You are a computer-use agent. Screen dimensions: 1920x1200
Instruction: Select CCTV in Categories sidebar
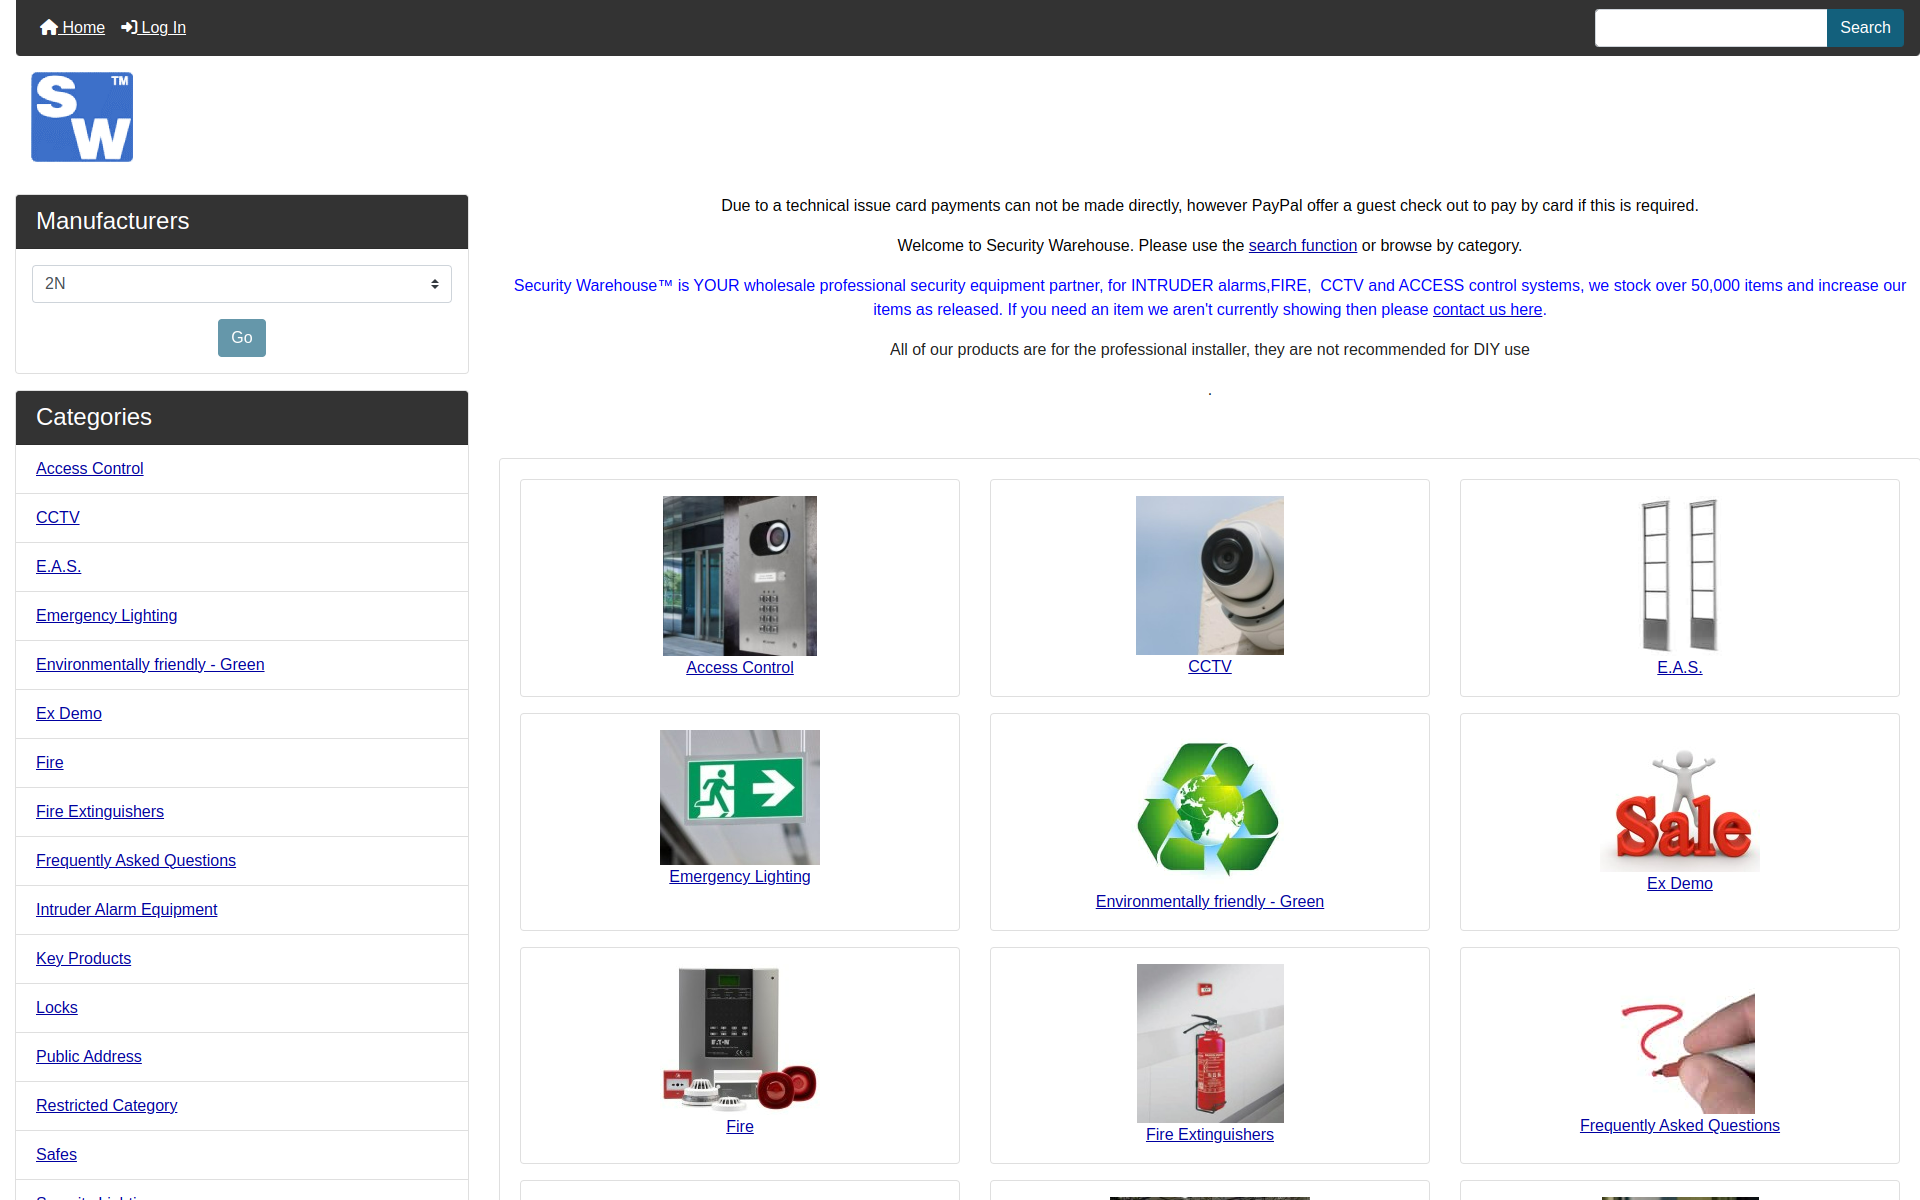click(x=58, y=517)
